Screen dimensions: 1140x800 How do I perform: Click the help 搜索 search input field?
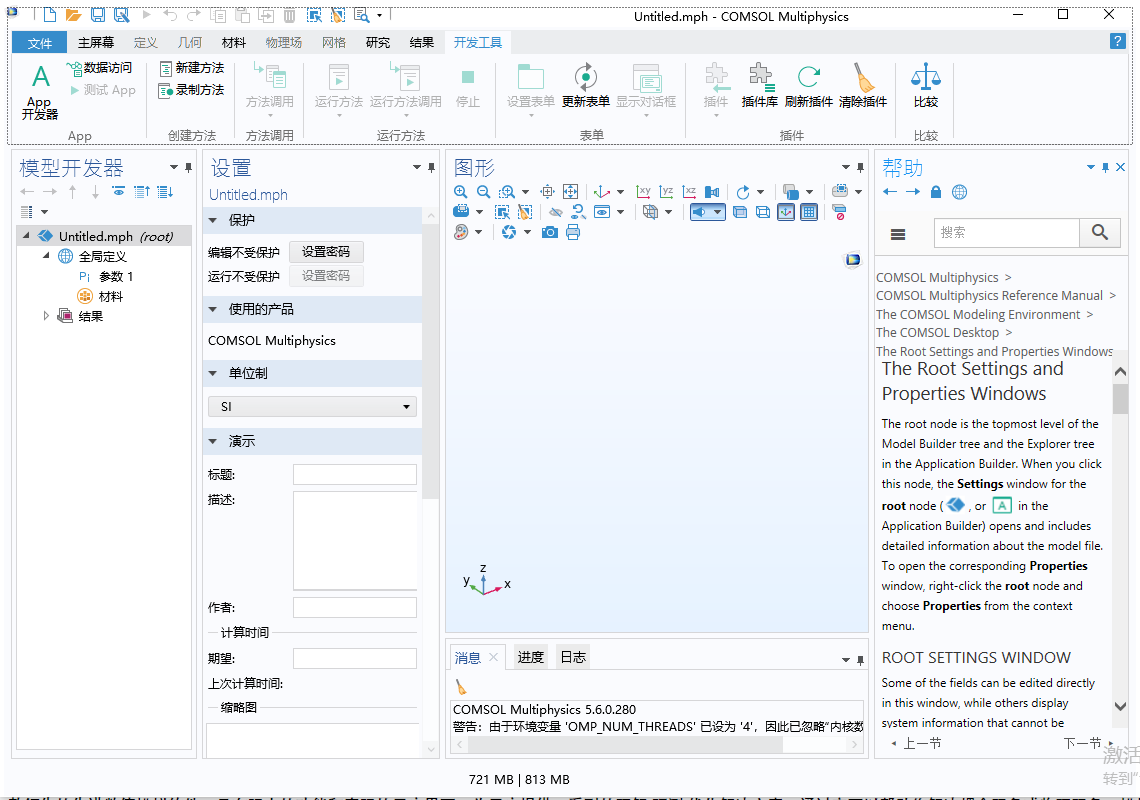[1006, 232]
